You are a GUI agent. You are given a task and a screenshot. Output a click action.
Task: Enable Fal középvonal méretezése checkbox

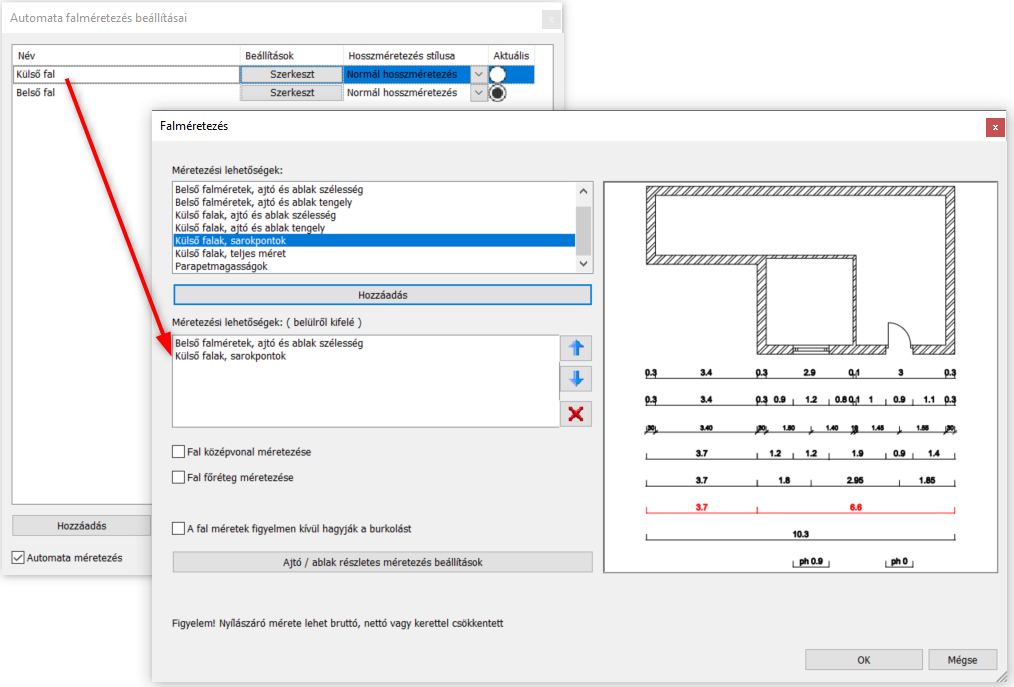[x=178, y=452]
